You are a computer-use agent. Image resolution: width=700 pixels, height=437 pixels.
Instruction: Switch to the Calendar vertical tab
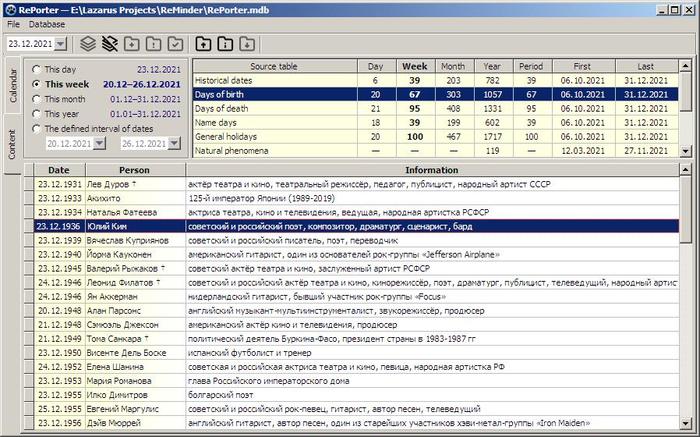(x=12, y=84)
